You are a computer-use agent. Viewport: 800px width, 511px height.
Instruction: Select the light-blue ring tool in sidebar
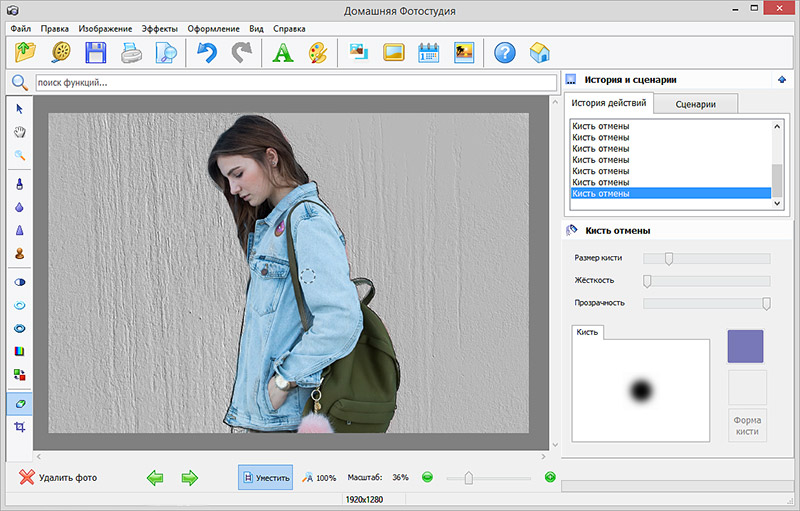(19, 305)
